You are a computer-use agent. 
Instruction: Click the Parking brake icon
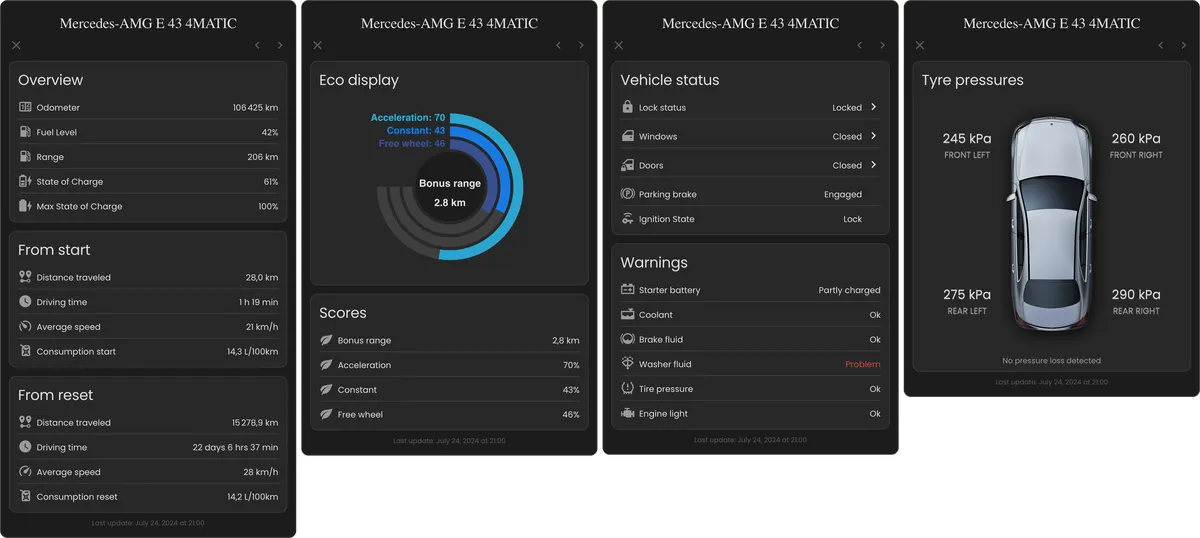coord(627,194)
